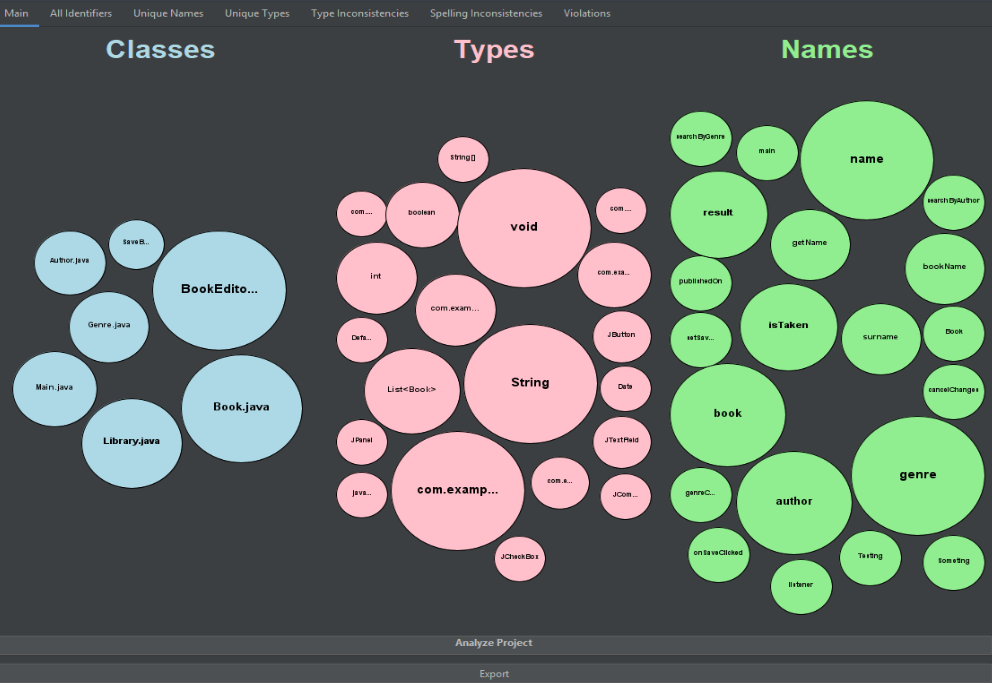
Task: Click the Book.java class bubble
Action: [242, 408]
